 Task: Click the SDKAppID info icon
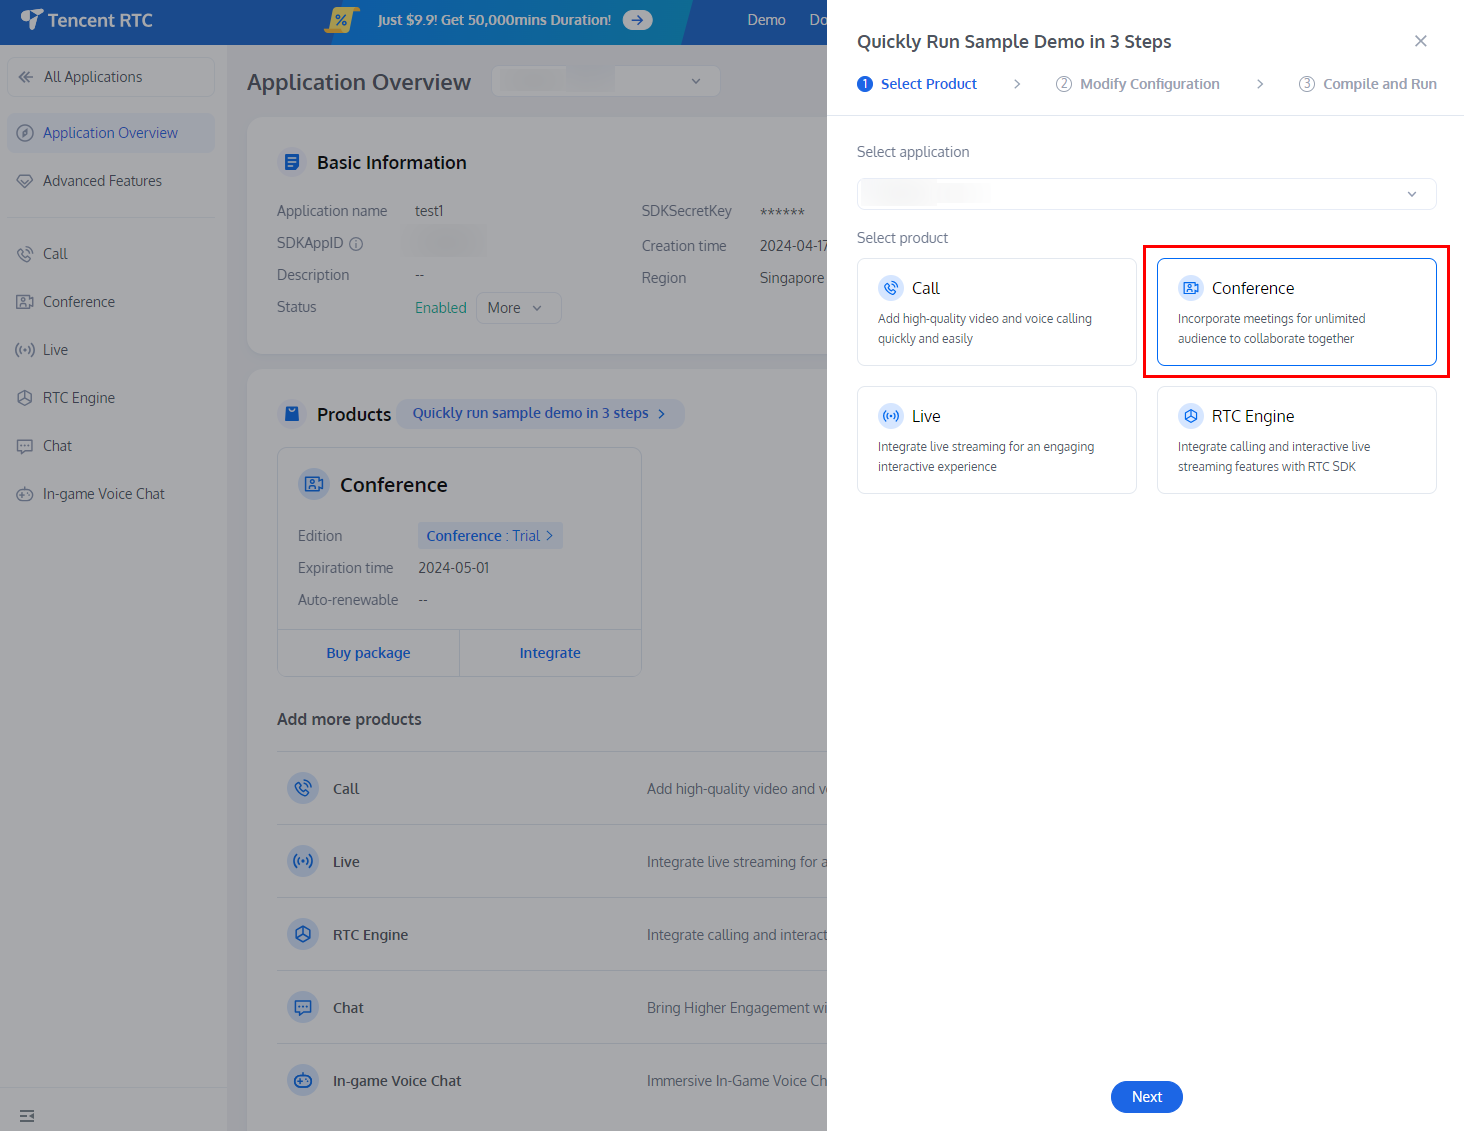(356, 243)
